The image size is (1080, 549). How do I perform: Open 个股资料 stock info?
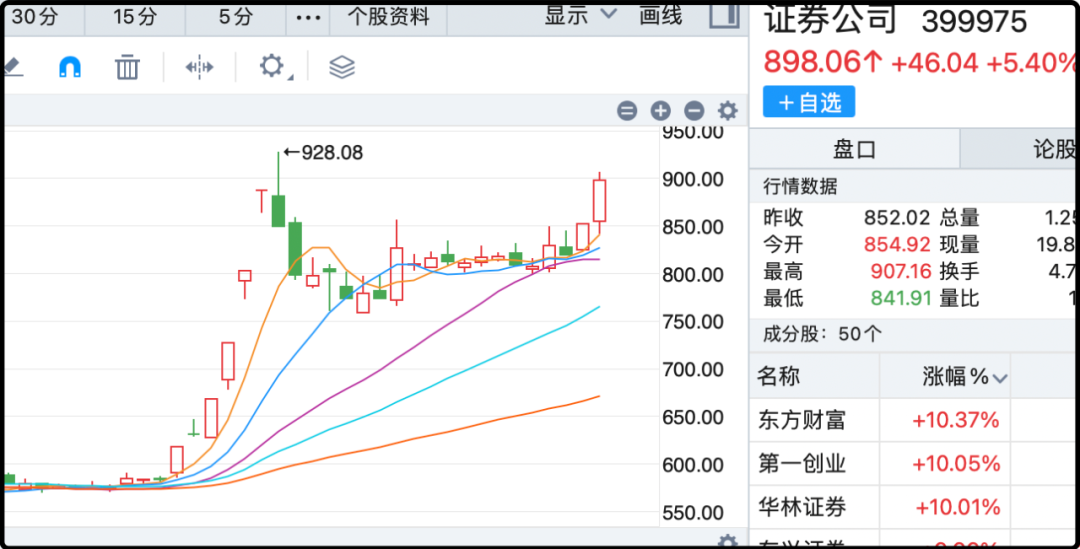(x=388, y=17)
